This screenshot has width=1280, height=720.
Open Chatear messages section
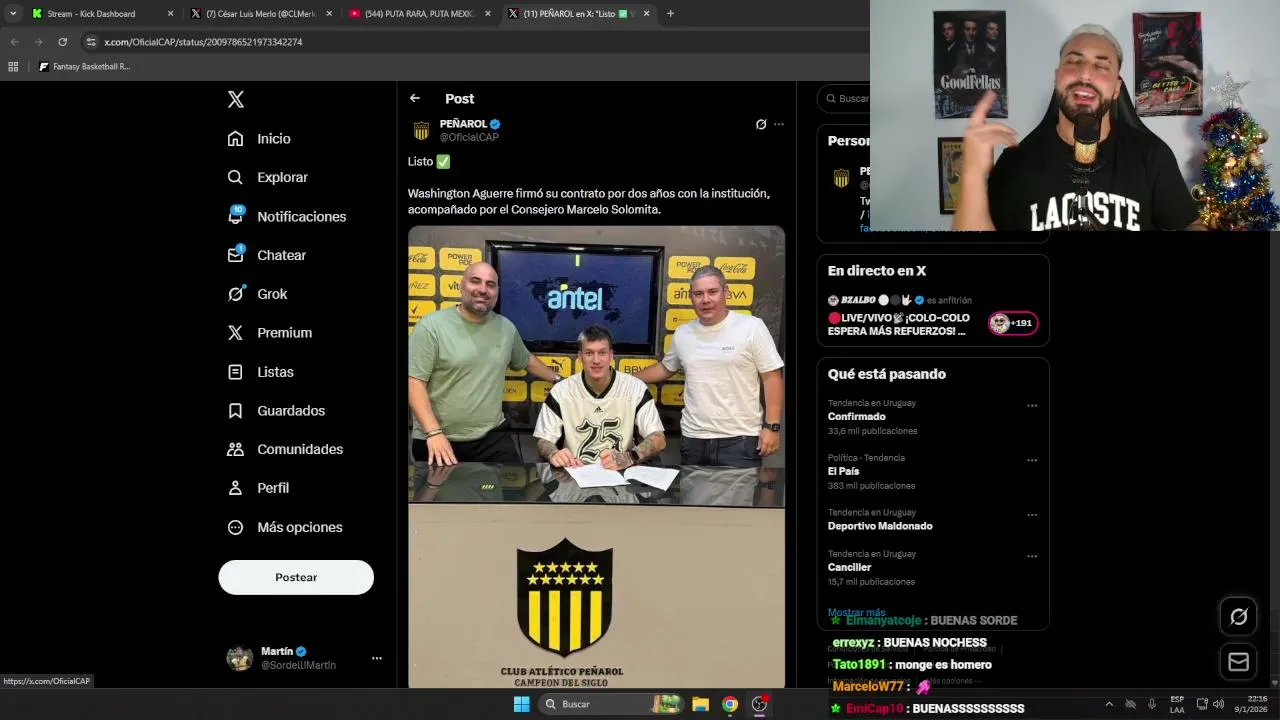[266, 255]
